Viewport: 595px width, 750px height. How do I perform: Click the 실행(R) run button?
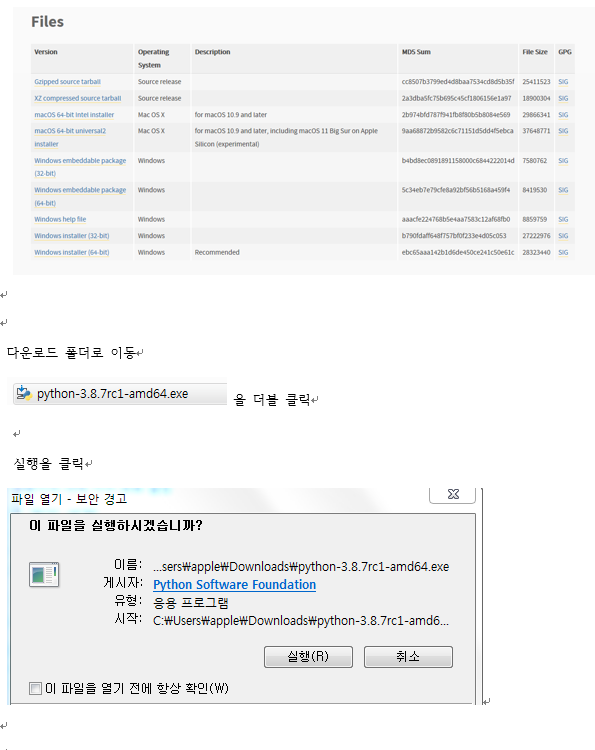point(309,657)
